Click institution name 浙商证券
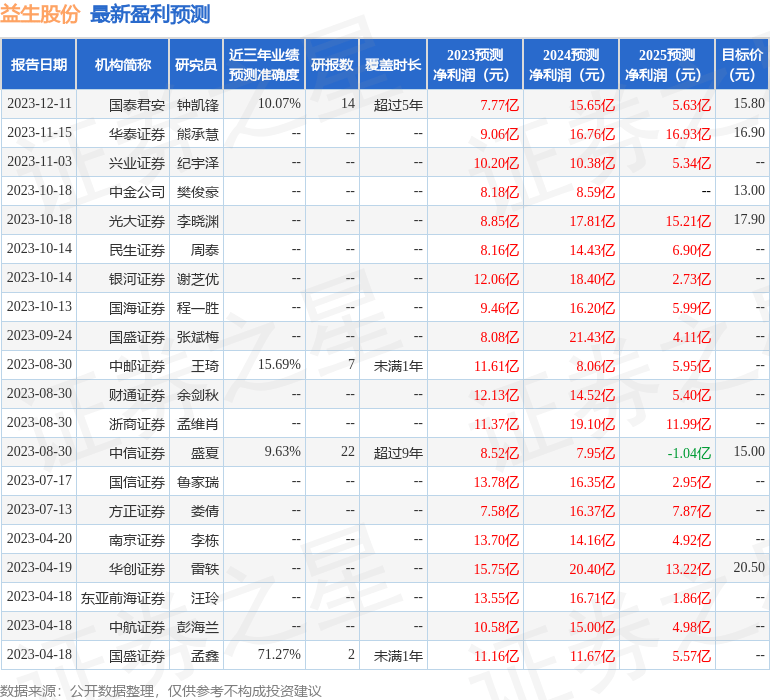The height and width of the screenshot is (700, 770). (137, 423)
